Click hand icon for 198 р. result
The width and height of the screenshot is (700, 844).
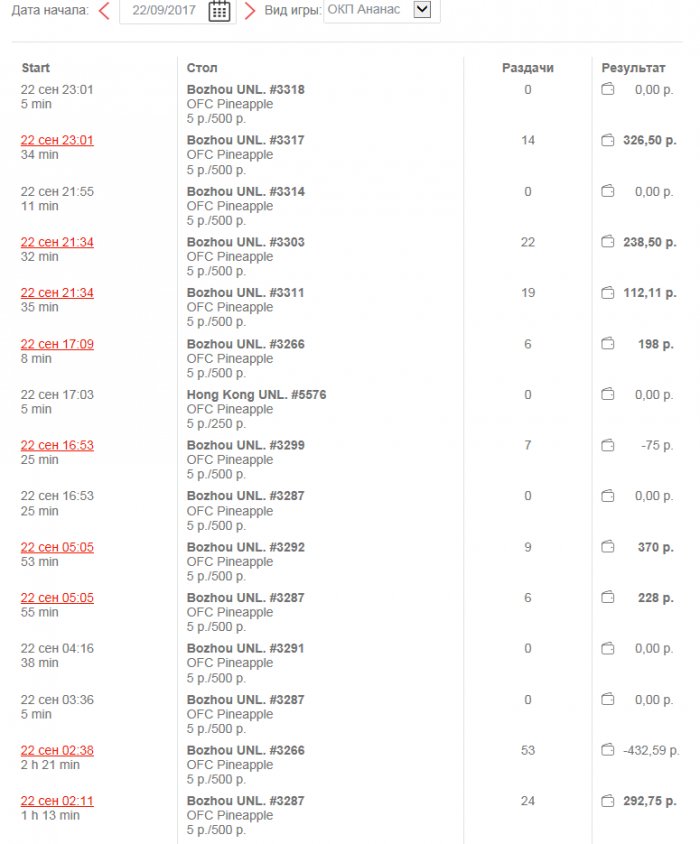(x=607, y=344)
